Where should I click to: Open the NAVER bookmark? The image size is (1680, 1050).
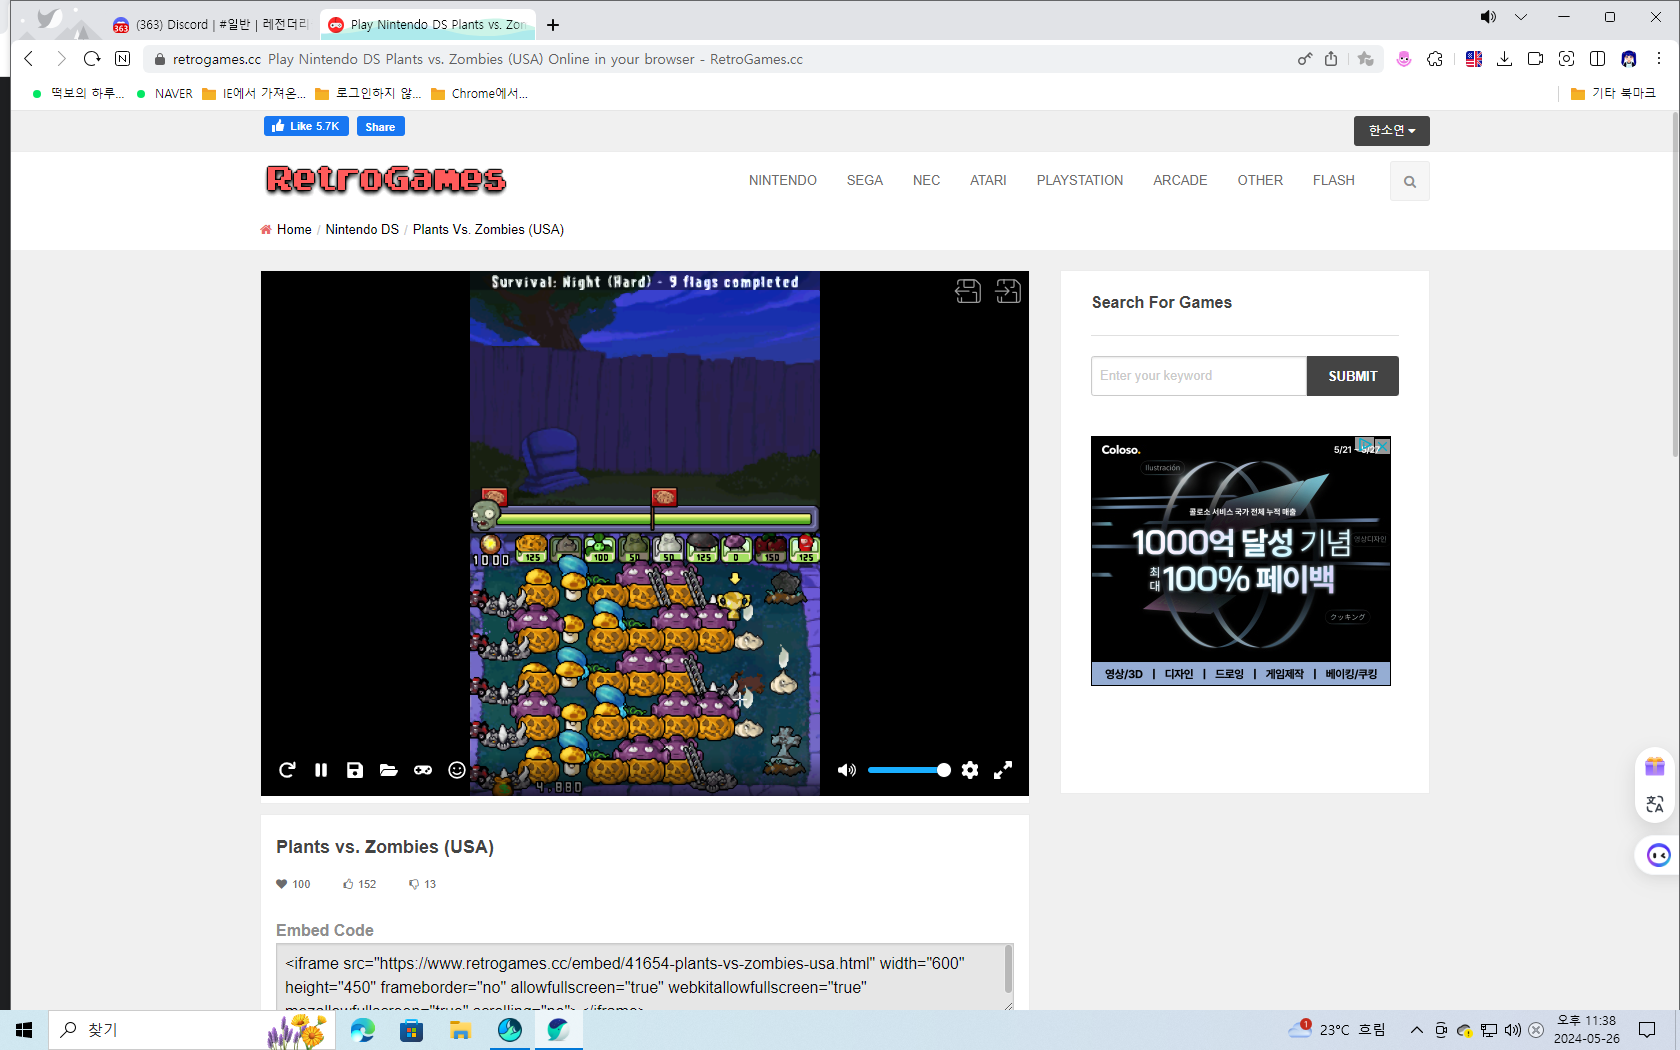(x=165, y=93)
